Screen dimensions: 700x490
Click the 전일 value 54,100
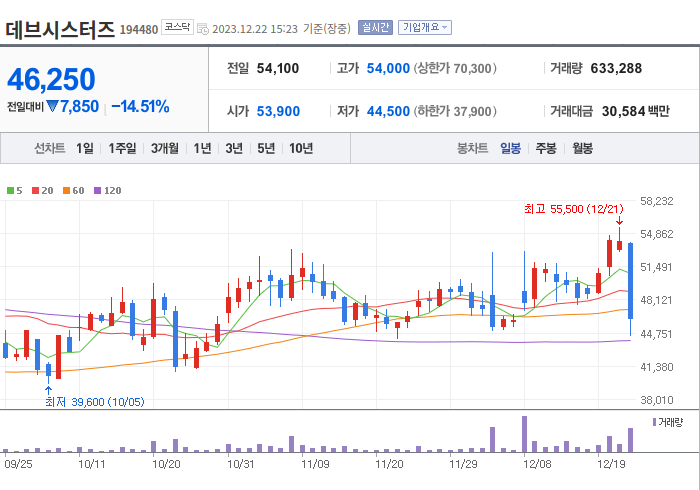[x=278, y=68]
